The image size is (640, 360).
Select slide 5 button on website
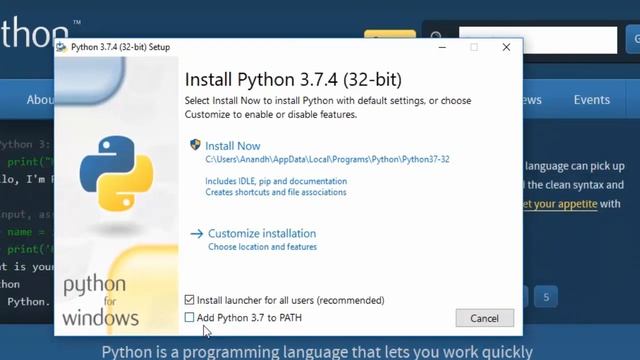click(x=546, y=297)
